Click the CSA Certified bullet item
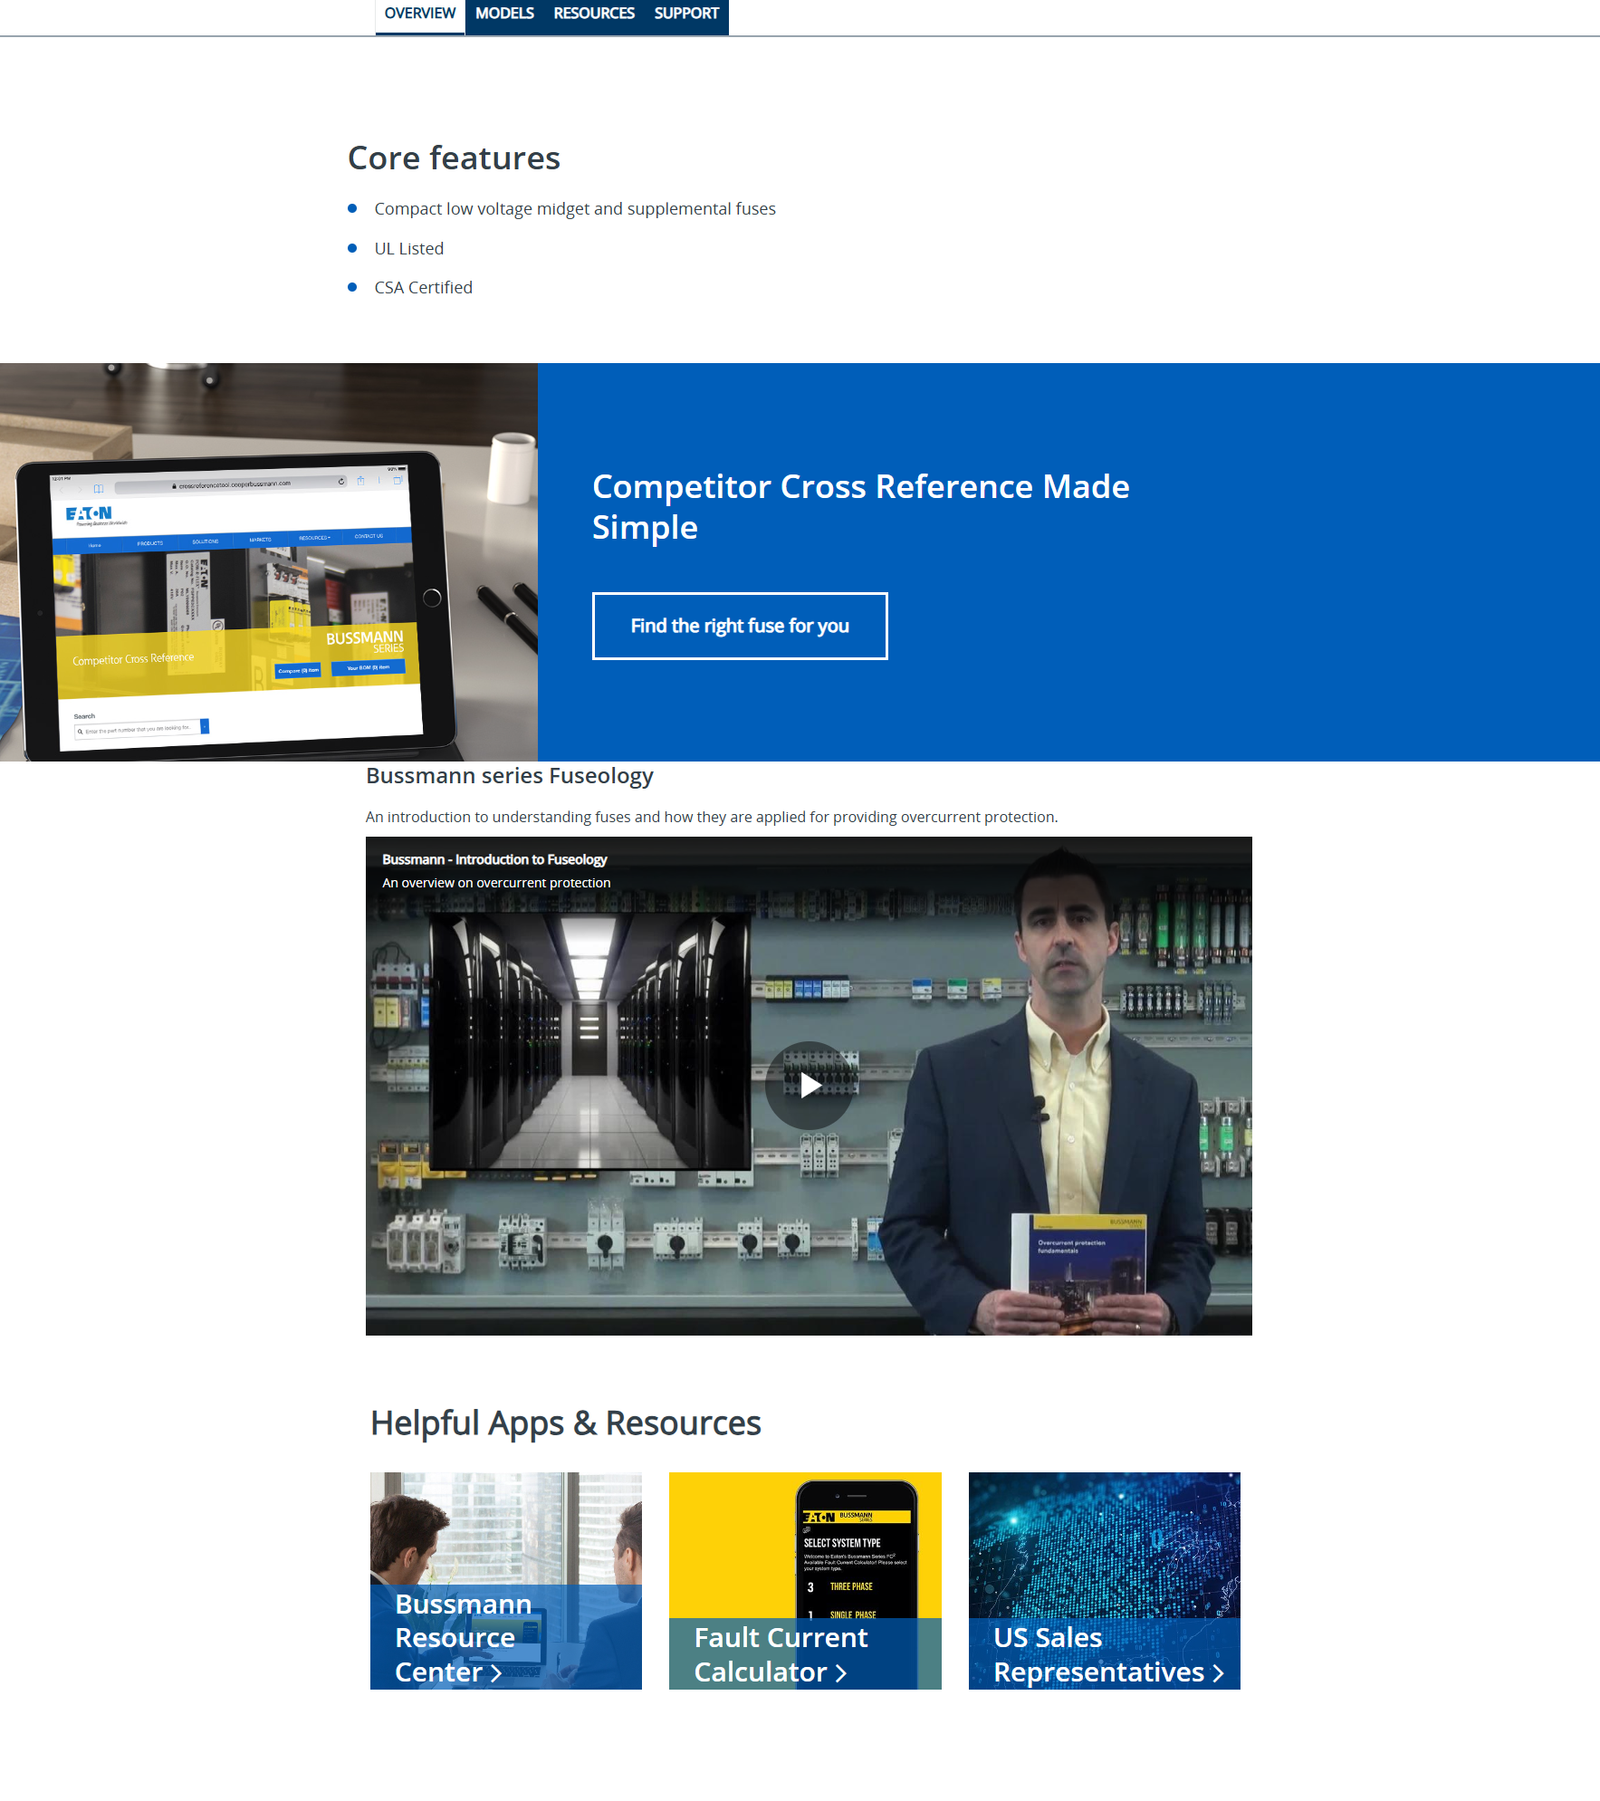The width and height of the screenshot is (1600, 1801). tap(423, 288)
